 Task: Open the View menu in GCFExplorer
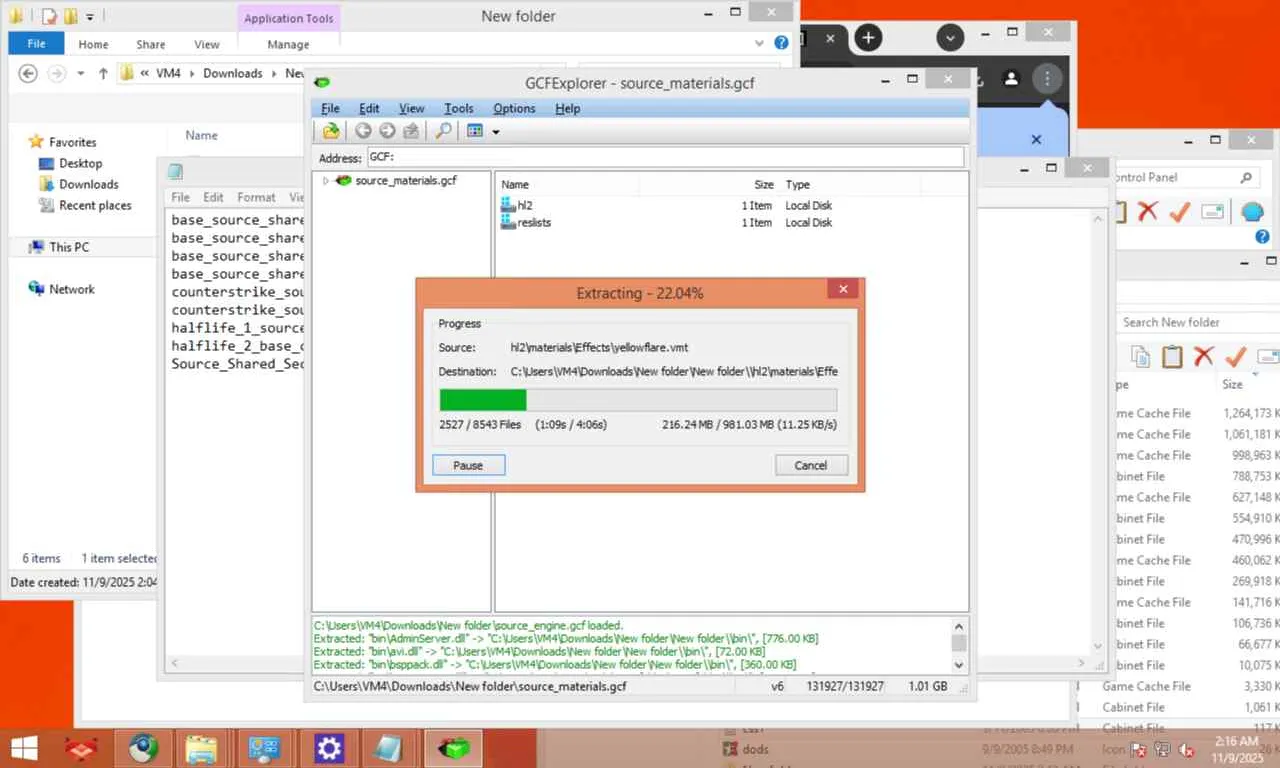click(411, 108)
